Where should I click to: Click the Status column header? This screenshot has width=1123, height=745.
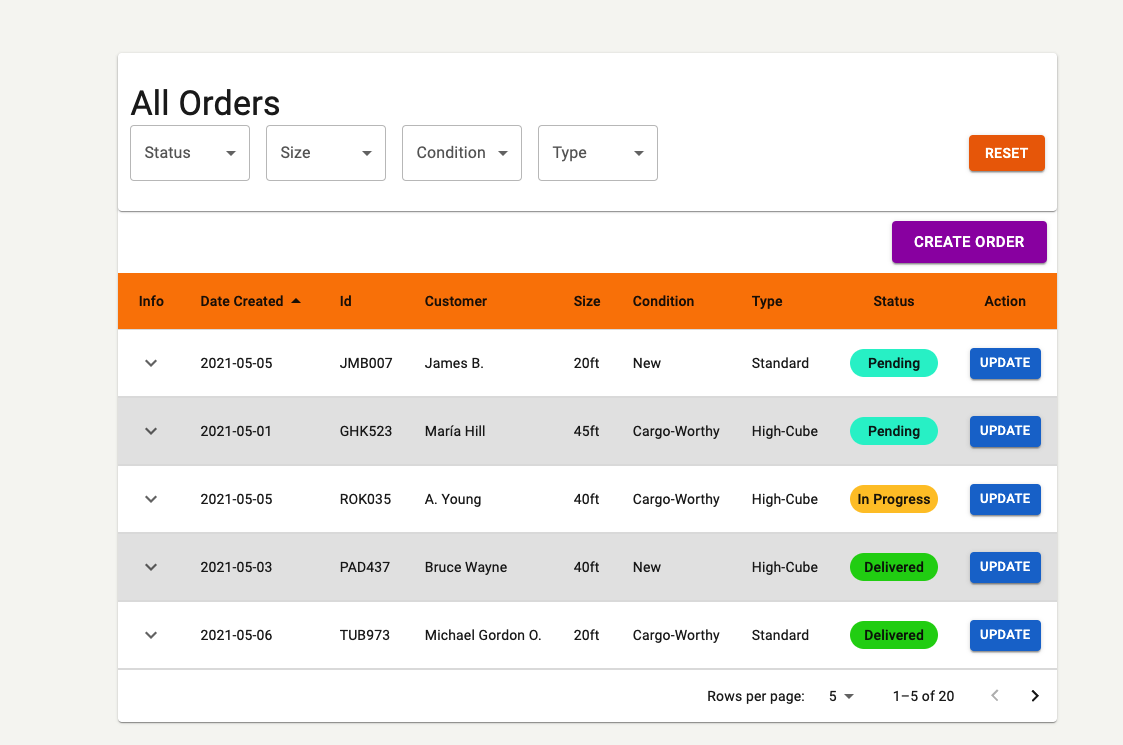(894, 301)
